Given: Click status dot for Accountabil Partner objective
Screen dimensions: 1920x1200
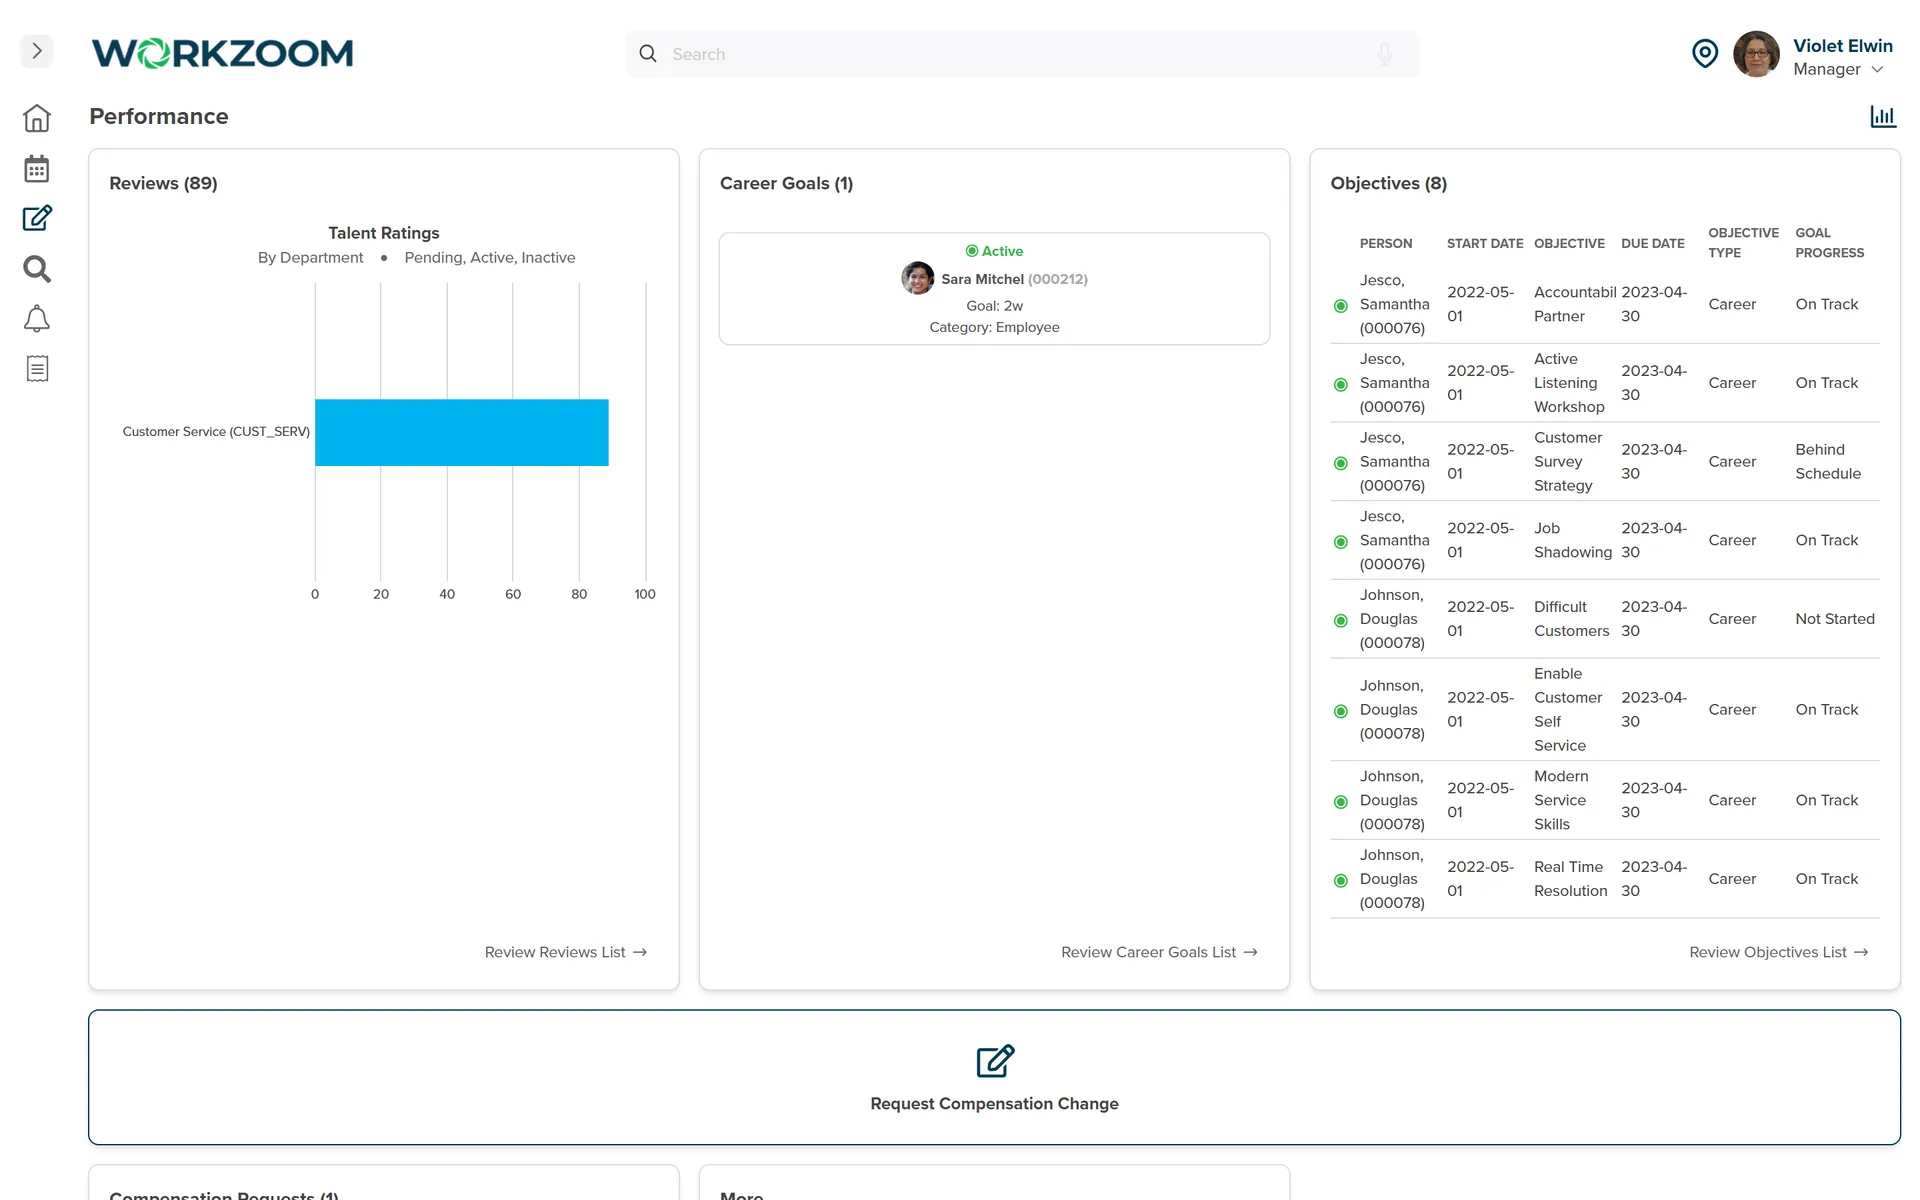Looking at the screenshot, I should (x=1341, y=306).
